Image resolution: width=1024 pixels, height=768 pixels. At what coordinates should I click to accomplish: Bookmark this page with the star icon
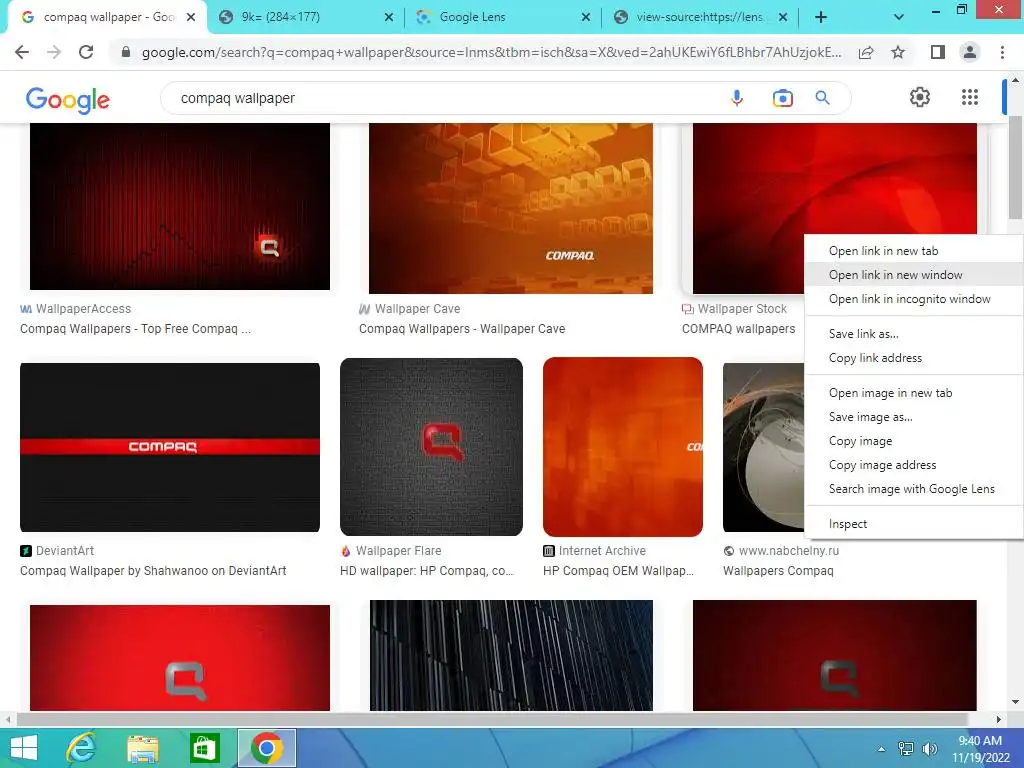(x=898, y=52)
